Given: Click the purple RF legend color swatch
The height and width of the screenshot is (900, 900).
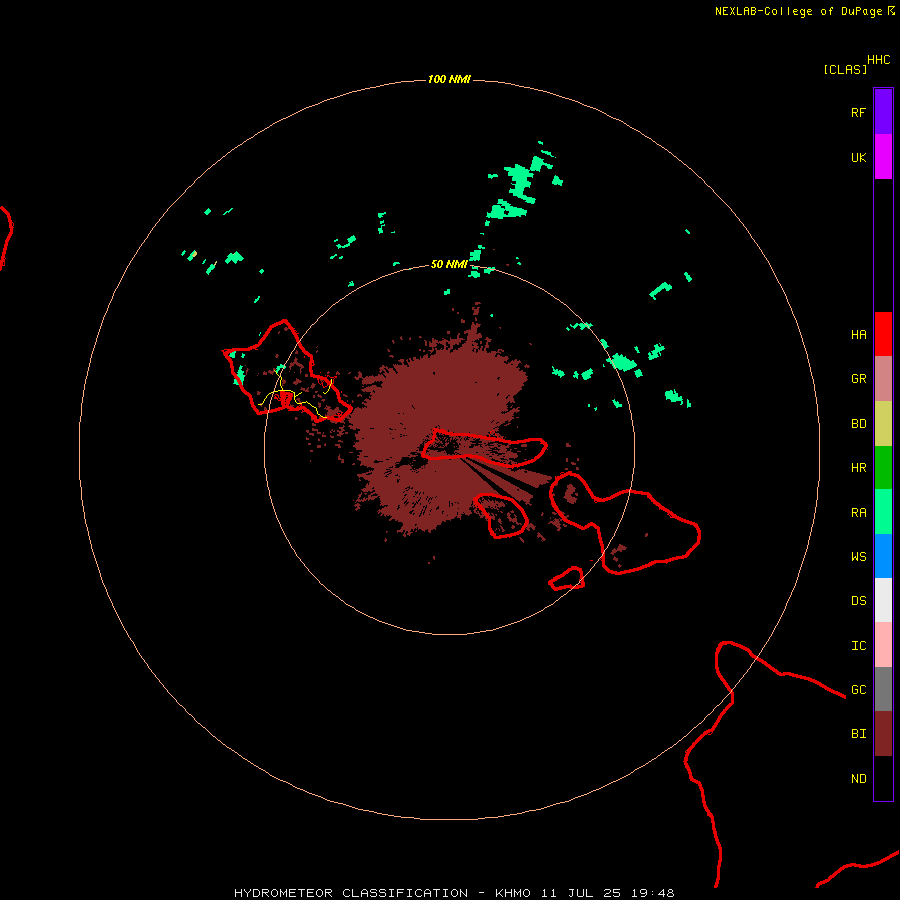Looking at the screenshot, I should pyautogui.click(x=883, y=112).
